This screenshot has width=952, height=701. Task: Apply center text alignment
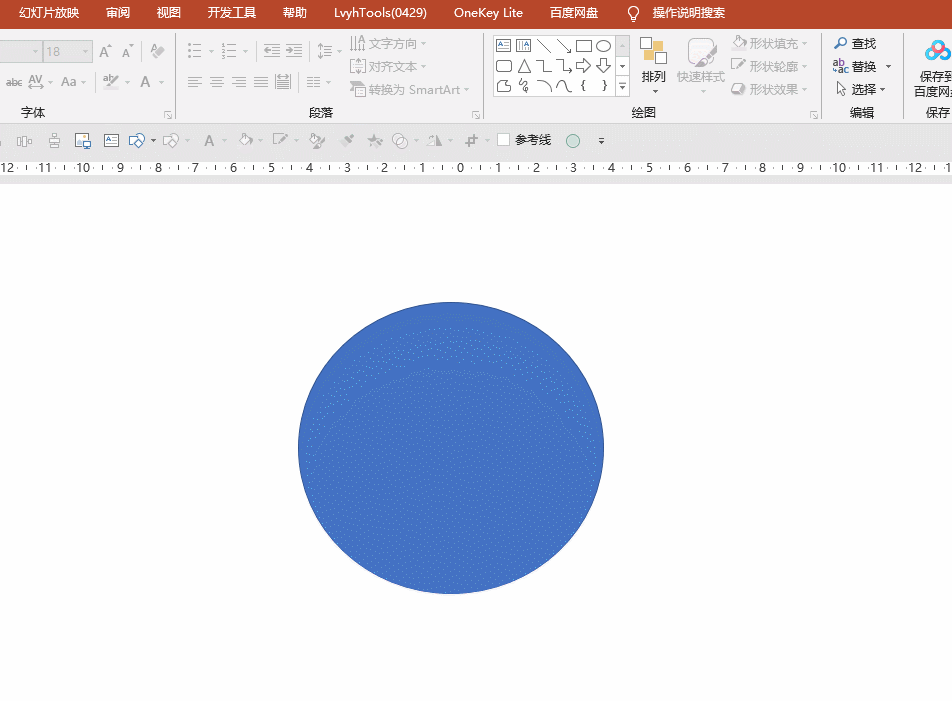(217, 82)
